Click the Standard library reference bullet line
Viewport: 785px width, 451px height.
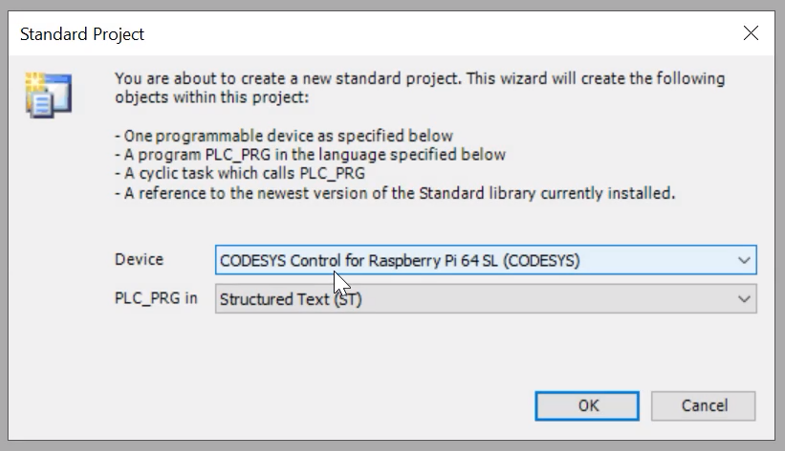click(x=395, y=193)
